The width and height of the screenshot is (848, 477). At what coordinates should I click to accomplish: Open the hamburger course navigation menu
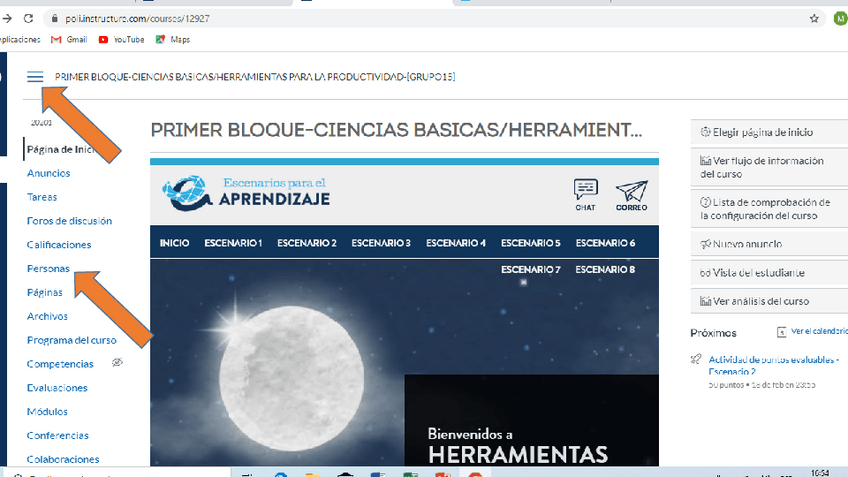point(35,77)
